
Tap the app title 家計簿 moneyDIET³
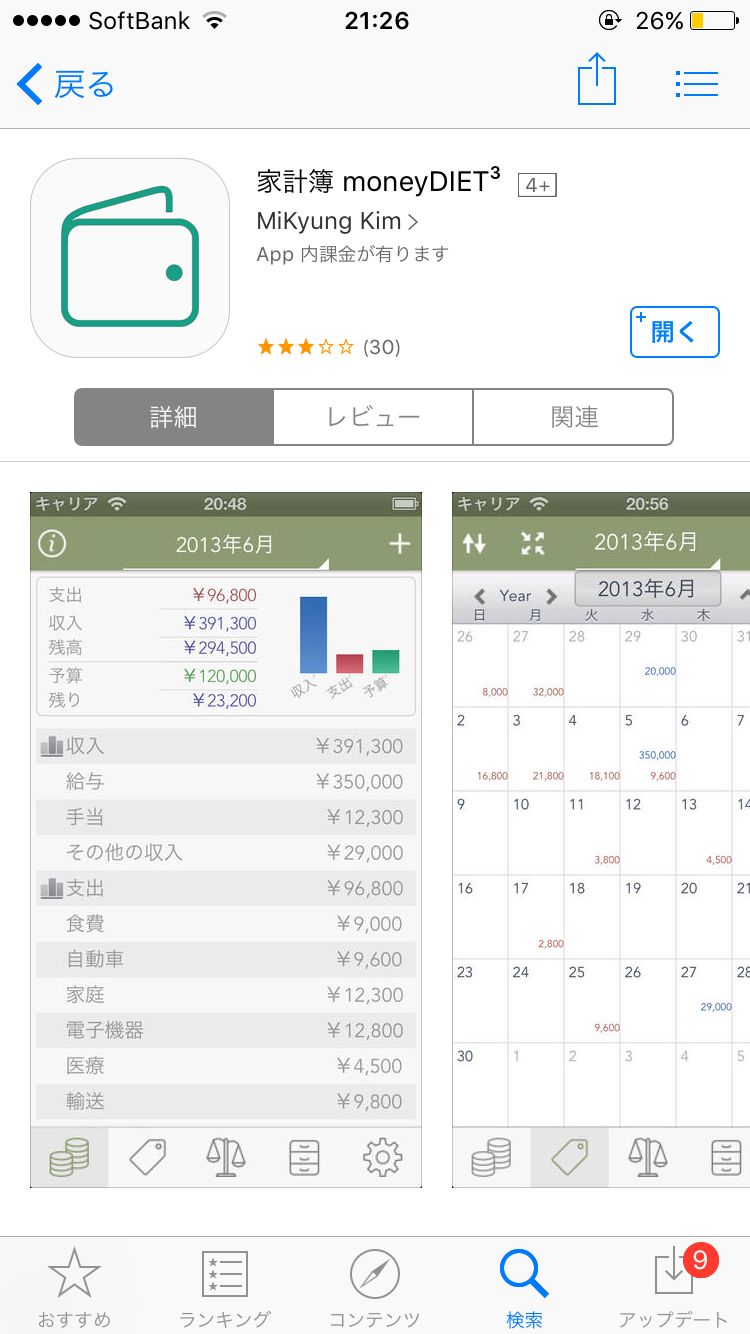pyautogui.click(x=378, y=182)
